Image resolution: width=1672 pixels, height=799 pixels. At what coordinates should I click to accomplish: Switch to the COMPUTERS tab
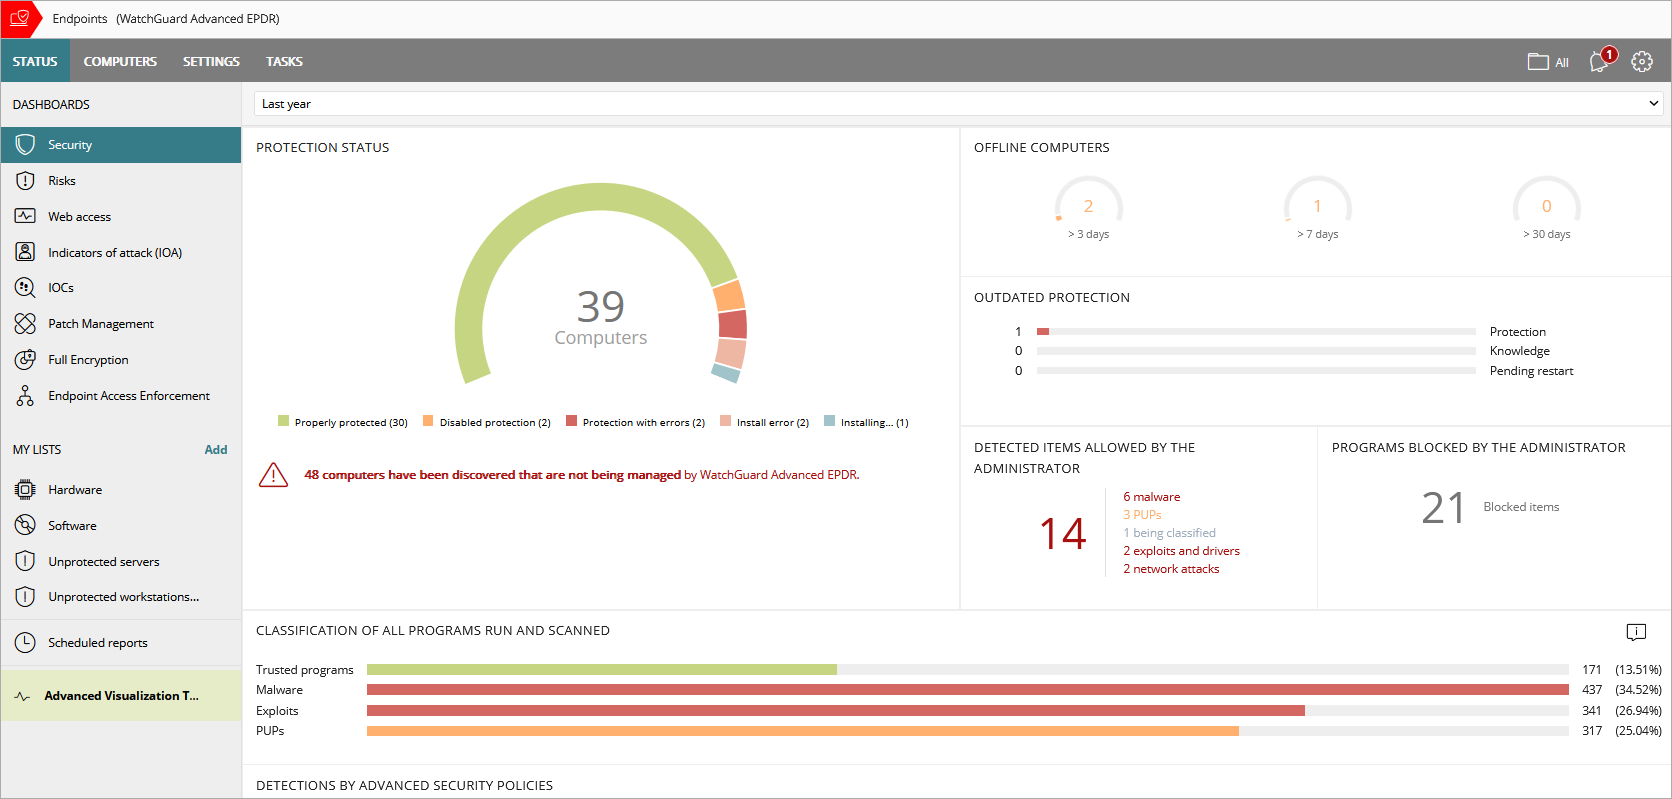click(120, 62)
